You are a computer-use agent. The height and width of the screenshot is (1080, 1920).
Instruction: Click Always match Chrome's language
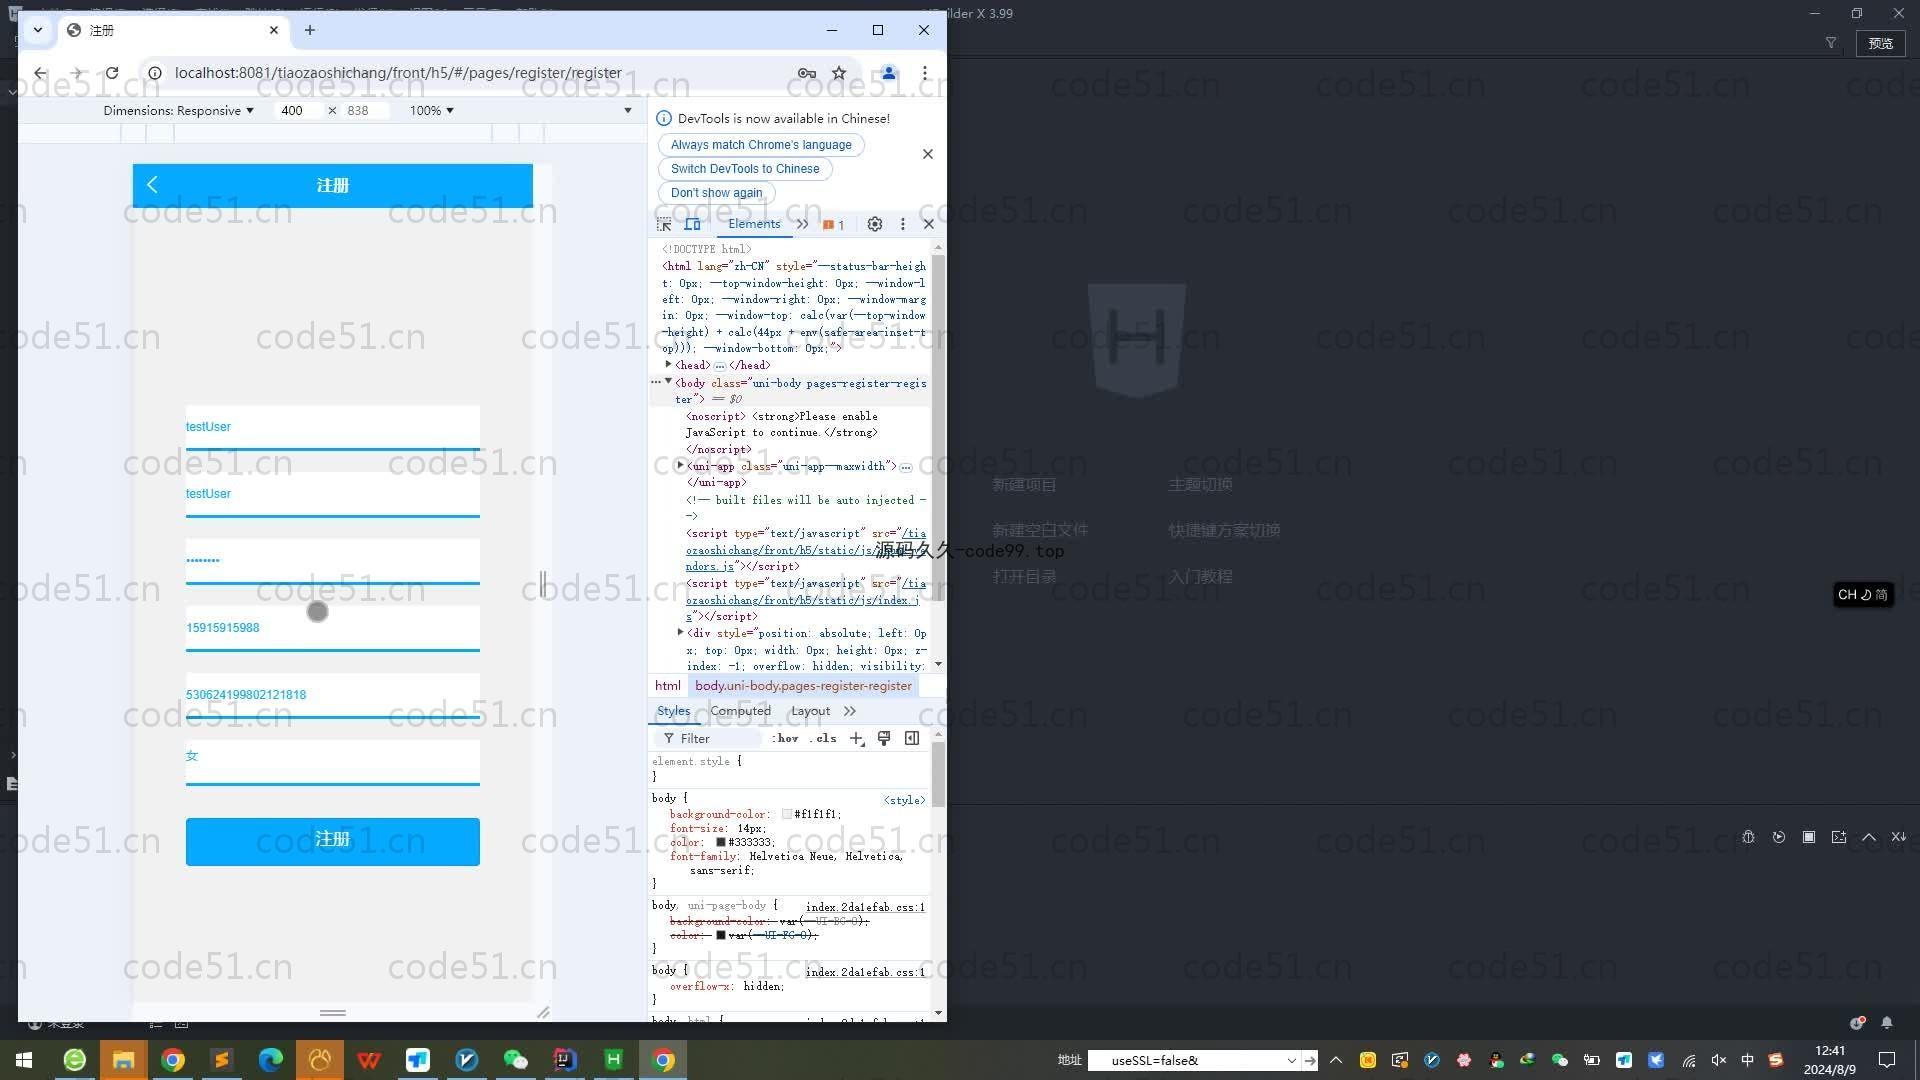761,145
